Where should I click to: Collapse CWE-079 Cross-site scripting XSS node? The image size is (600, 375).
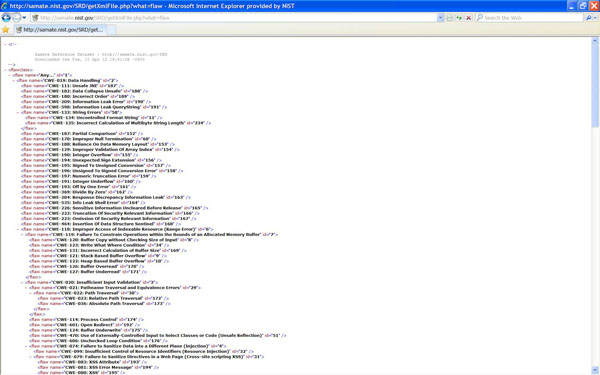(x=30, y=357)
